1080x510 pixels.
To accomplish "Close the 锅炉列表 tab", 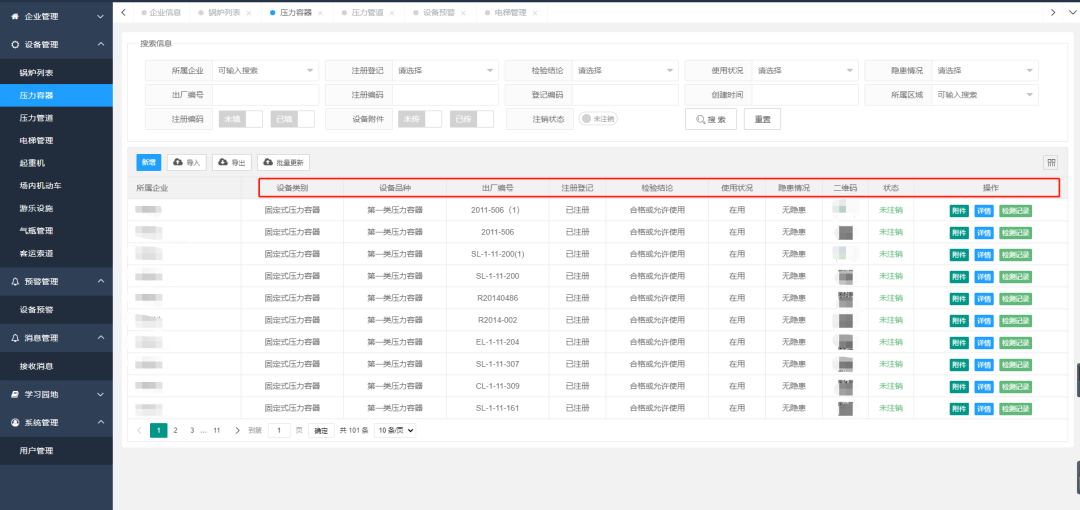I will click(249, 13).
